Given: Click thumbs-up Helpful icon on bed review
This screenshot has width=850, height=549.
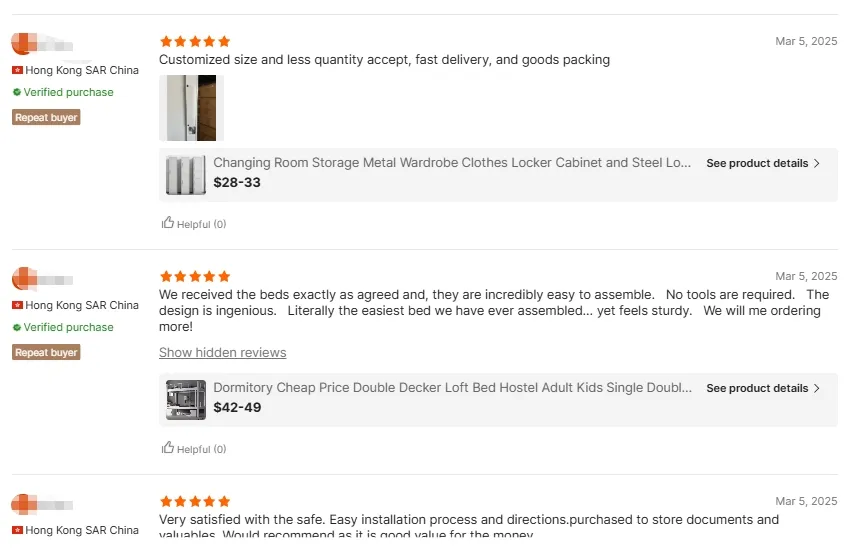Looking at the screenshot, I should [x=168, y=448].
